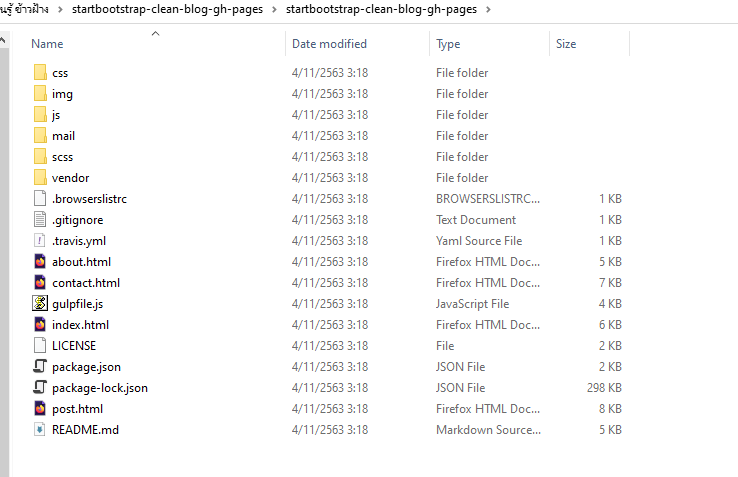The width and height of the screenshot is (738, 477).
Task: Select the .travis.yml file name
Action: [x=79, y=241]
